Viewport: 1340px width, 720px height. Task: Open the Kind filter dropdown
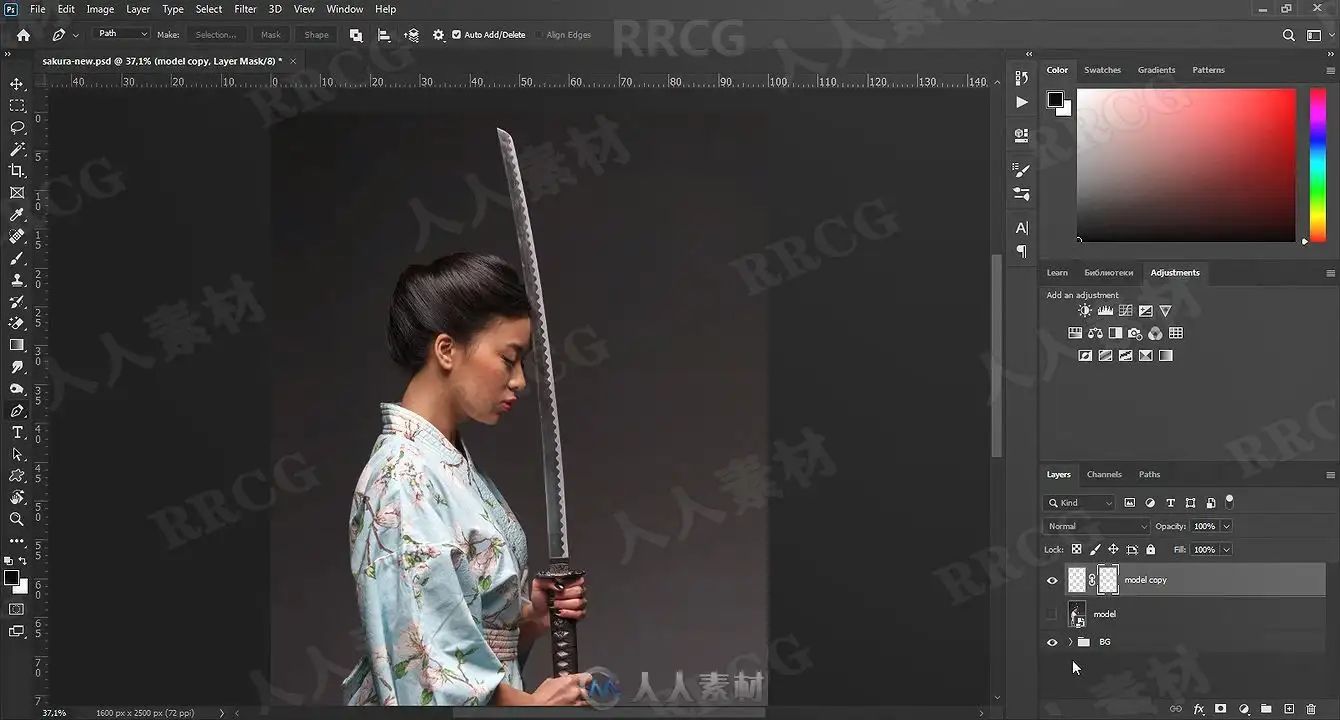point(1079,503)
